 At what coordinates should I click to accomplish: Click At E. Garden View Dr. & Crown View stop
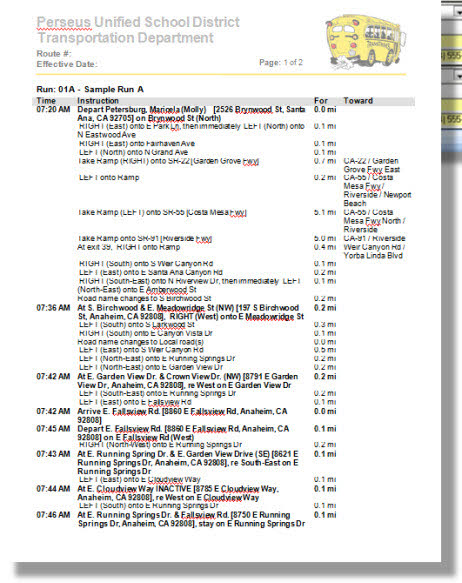pos(188,381)
